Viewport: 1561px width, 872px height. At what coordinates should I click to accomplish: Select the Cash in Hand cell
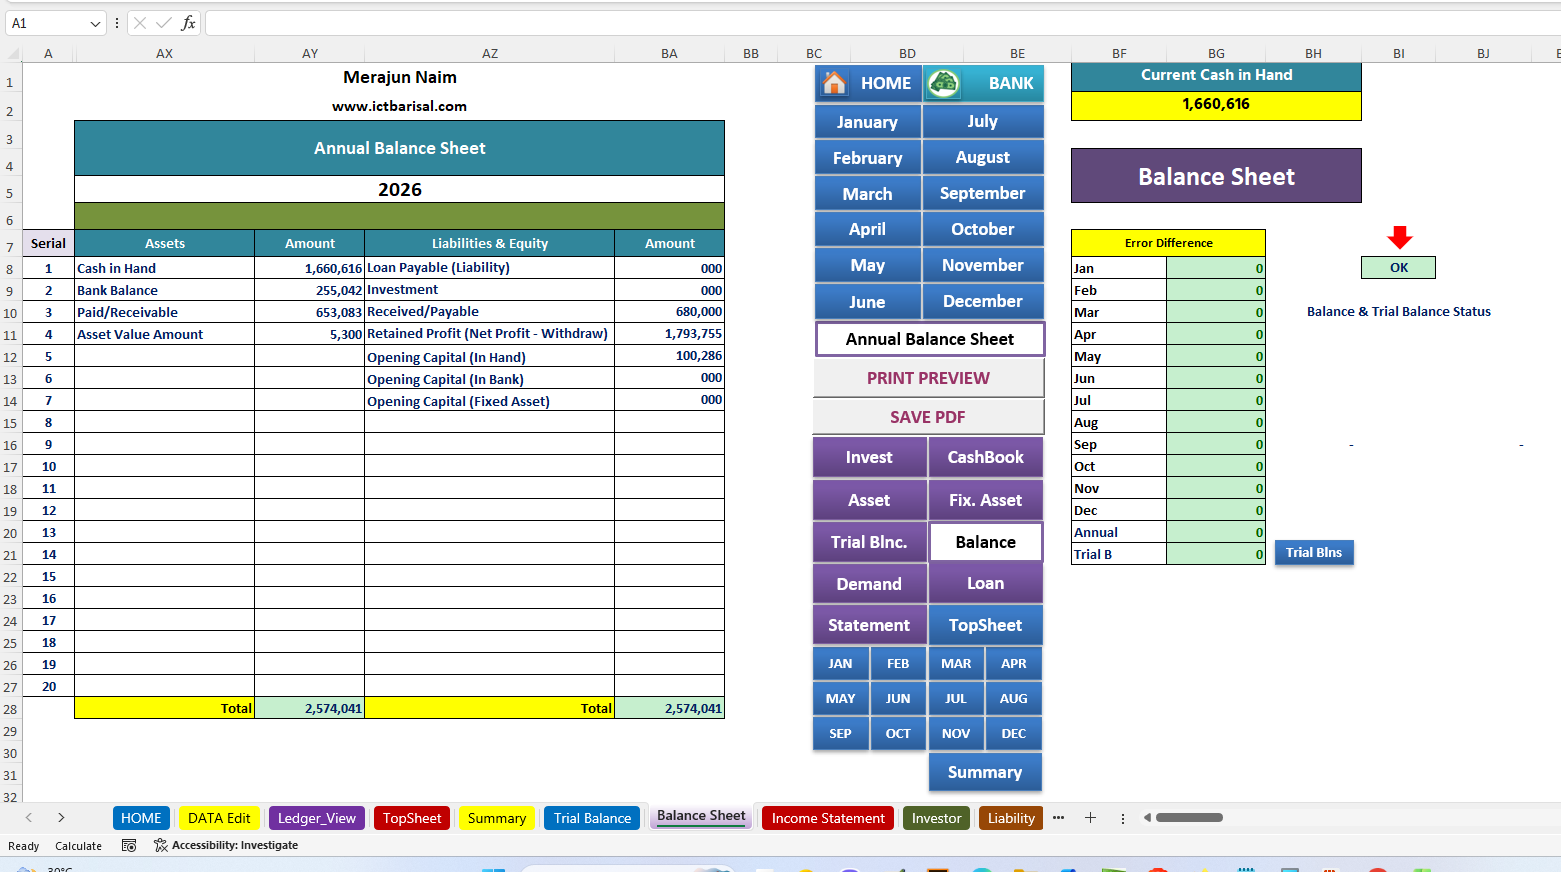click(x=165, y=268)
